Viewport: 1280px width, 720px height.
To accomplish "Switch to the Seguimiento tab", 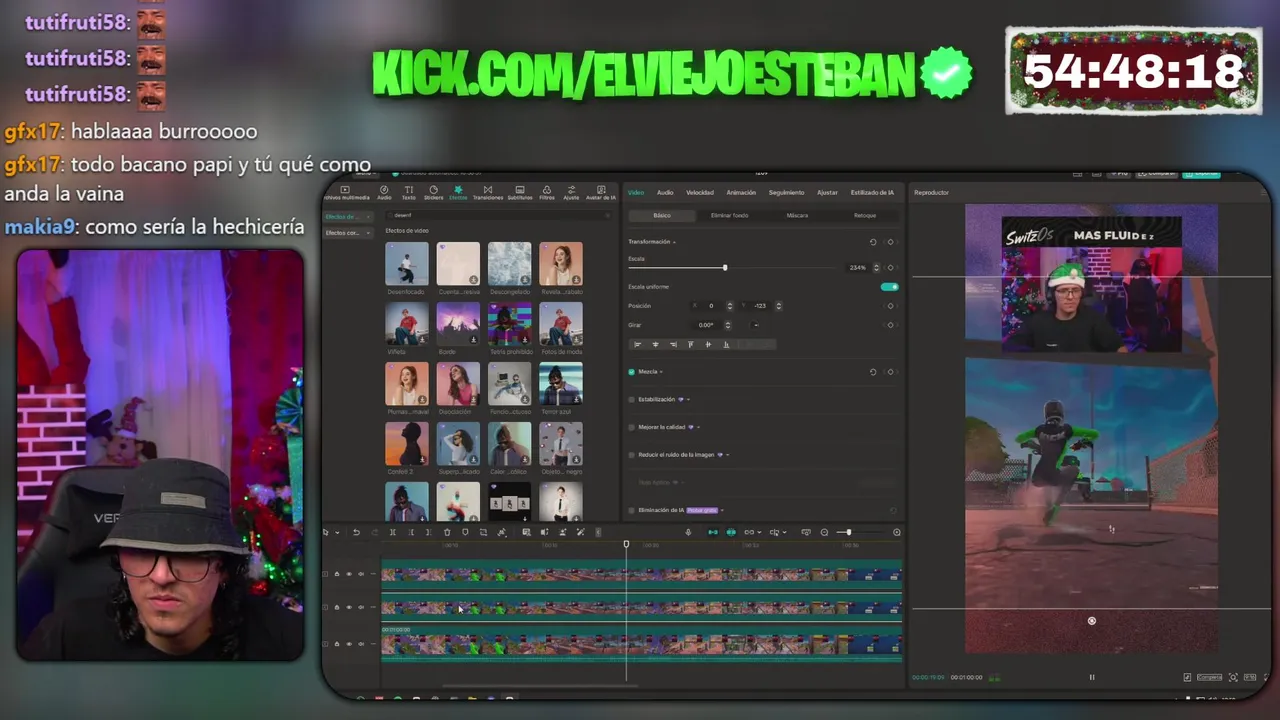I will (x=786, y=192).
